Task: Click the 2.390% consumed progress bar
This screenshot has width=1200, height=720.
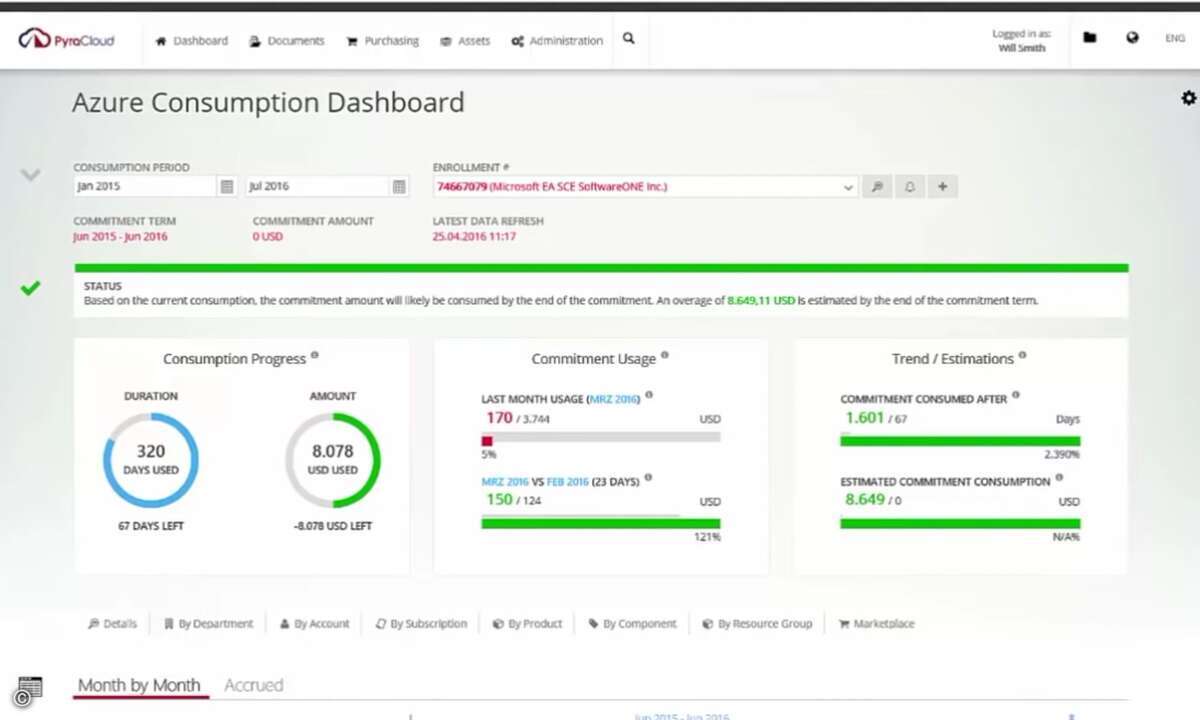Action: [960, 440]
